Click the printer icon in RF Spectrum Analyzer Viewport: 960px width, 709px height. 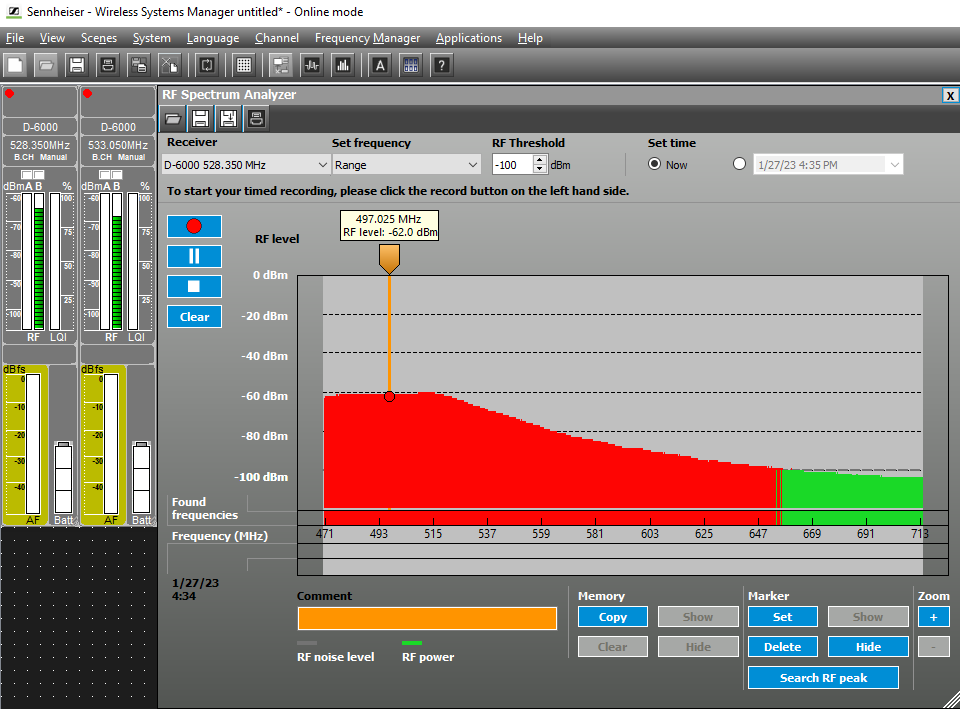(x=256, y=118)
